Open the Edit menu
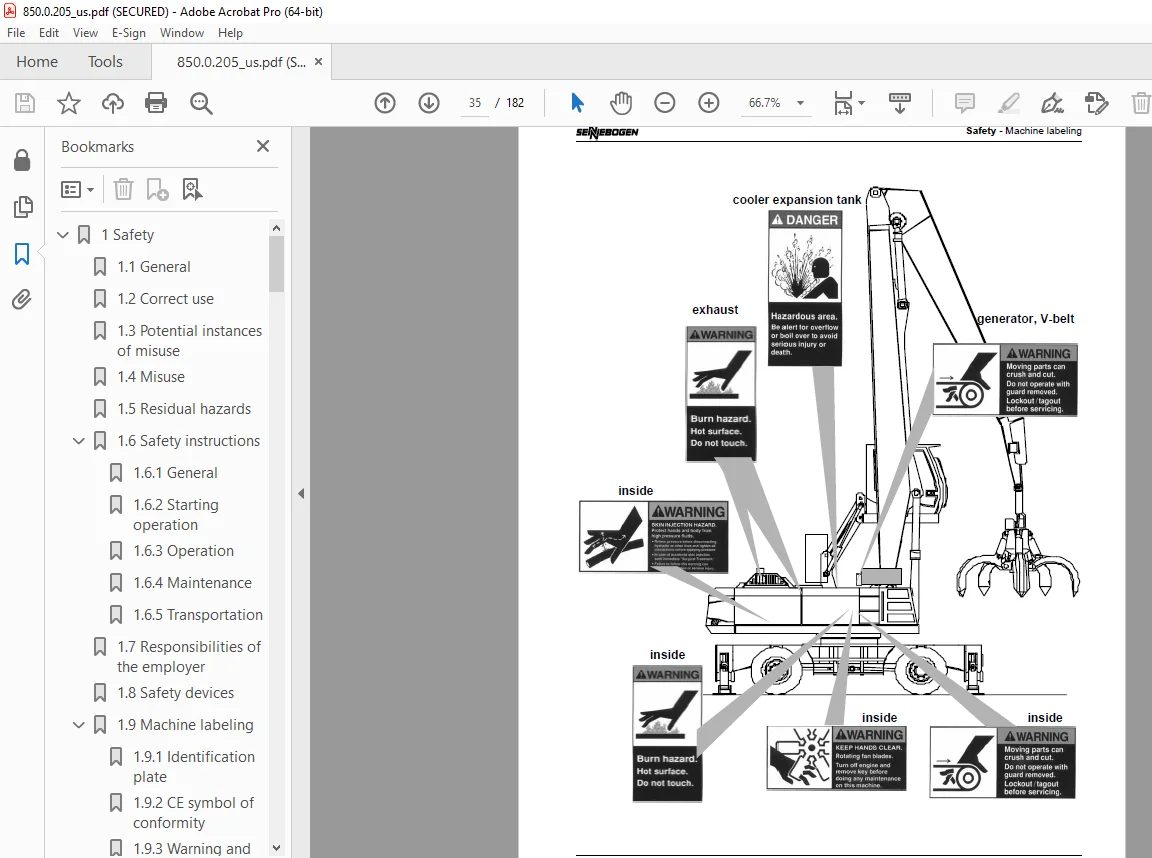Image resolution: width=1152 pixels, height=858 pixels. tap(48, 33)
